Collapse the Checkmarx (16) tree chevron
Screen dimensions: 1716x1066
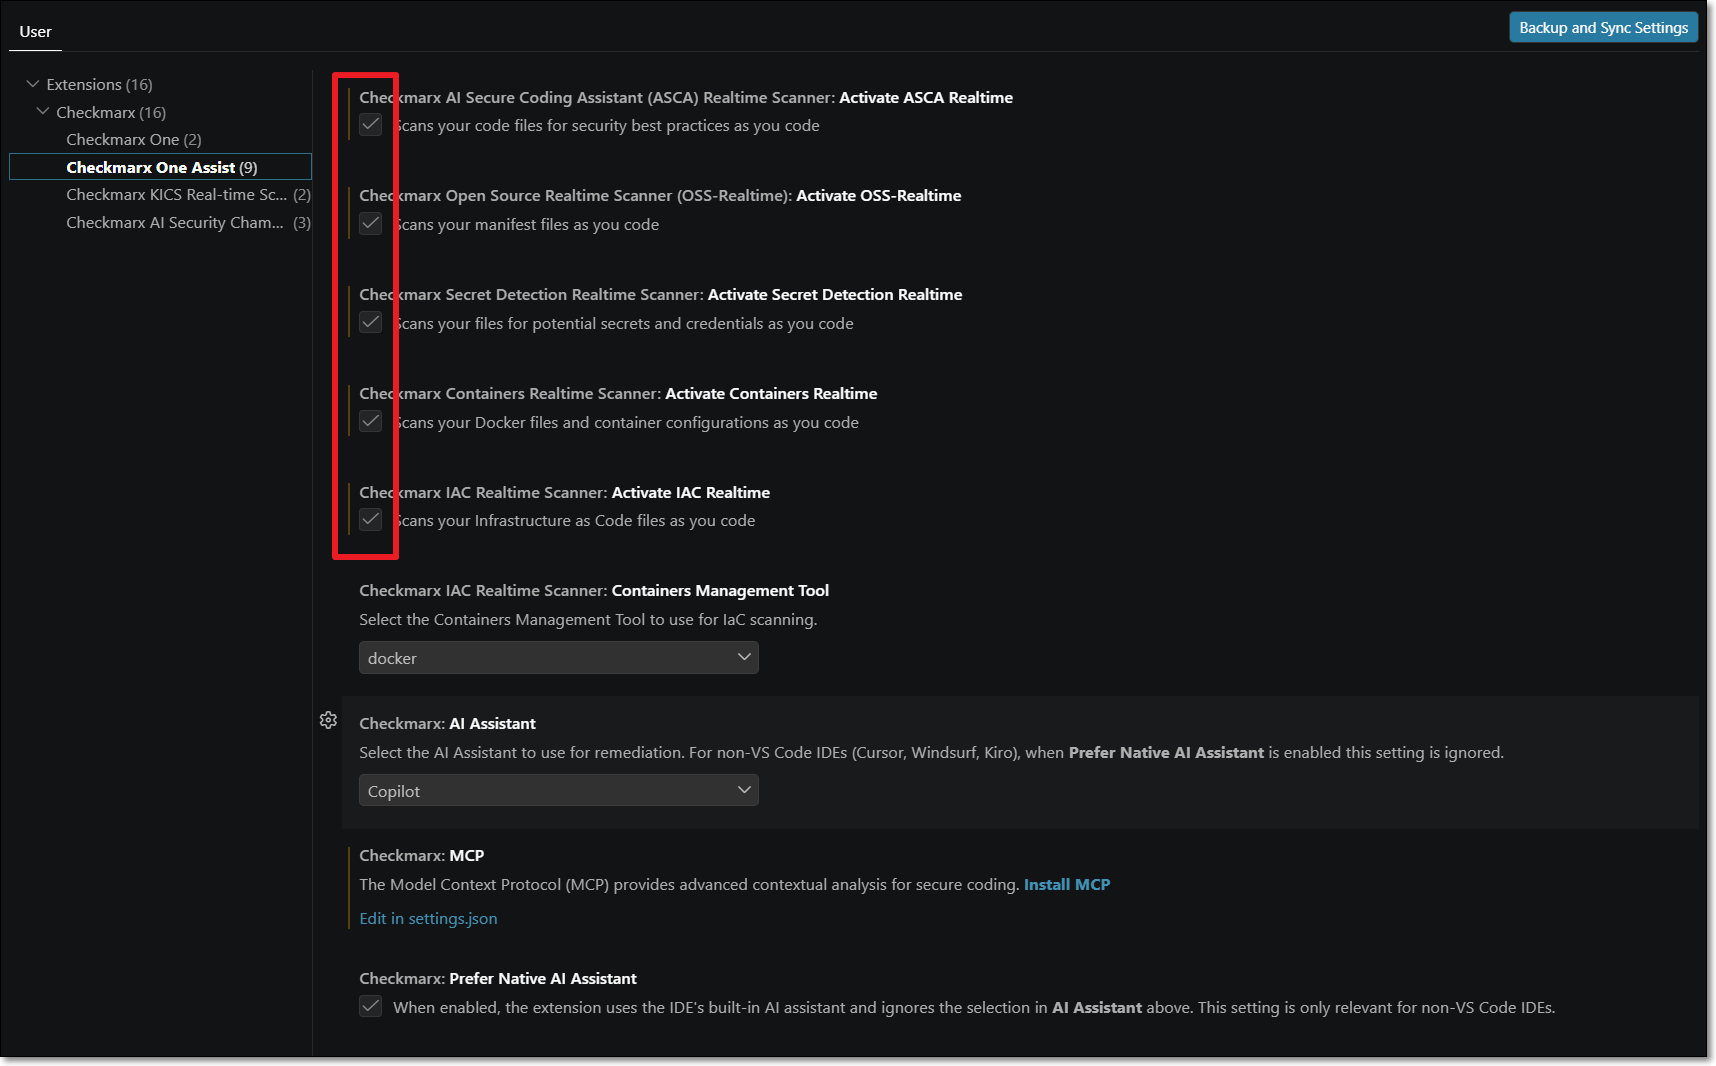click(x=43, y=112)
